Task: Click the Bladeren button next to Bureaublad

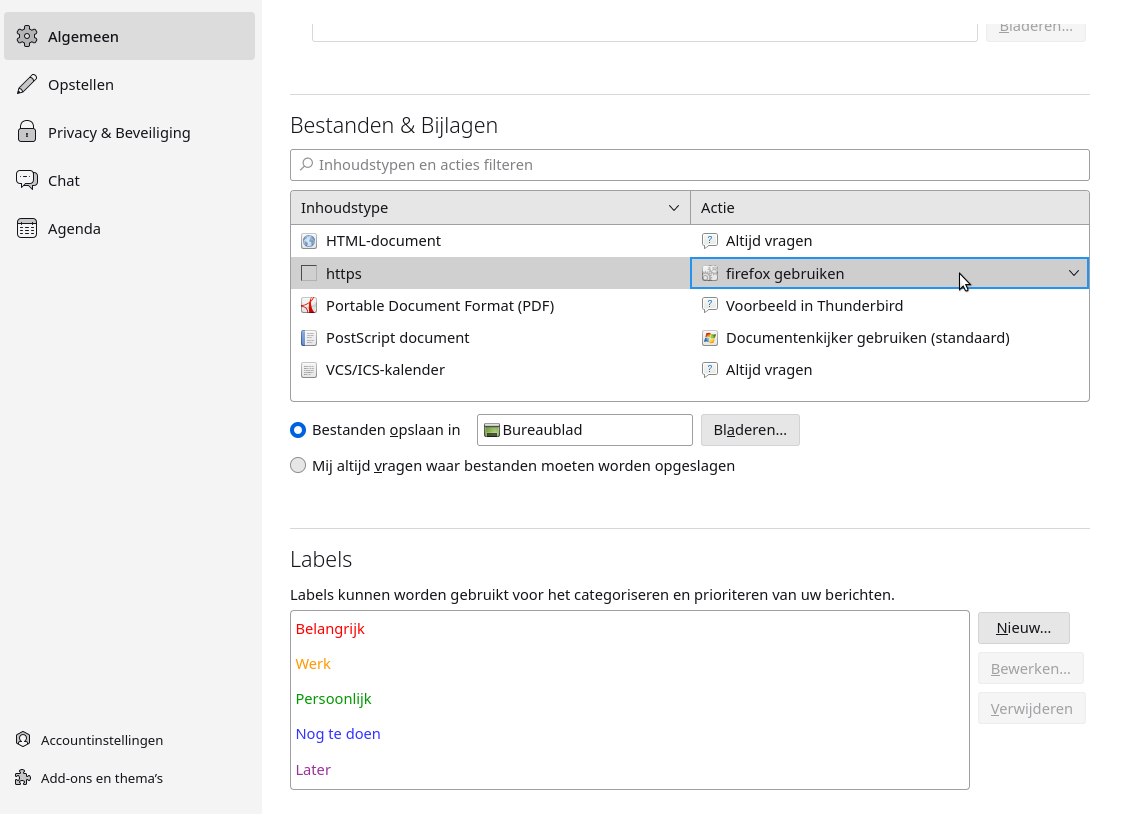Action: 750,430
